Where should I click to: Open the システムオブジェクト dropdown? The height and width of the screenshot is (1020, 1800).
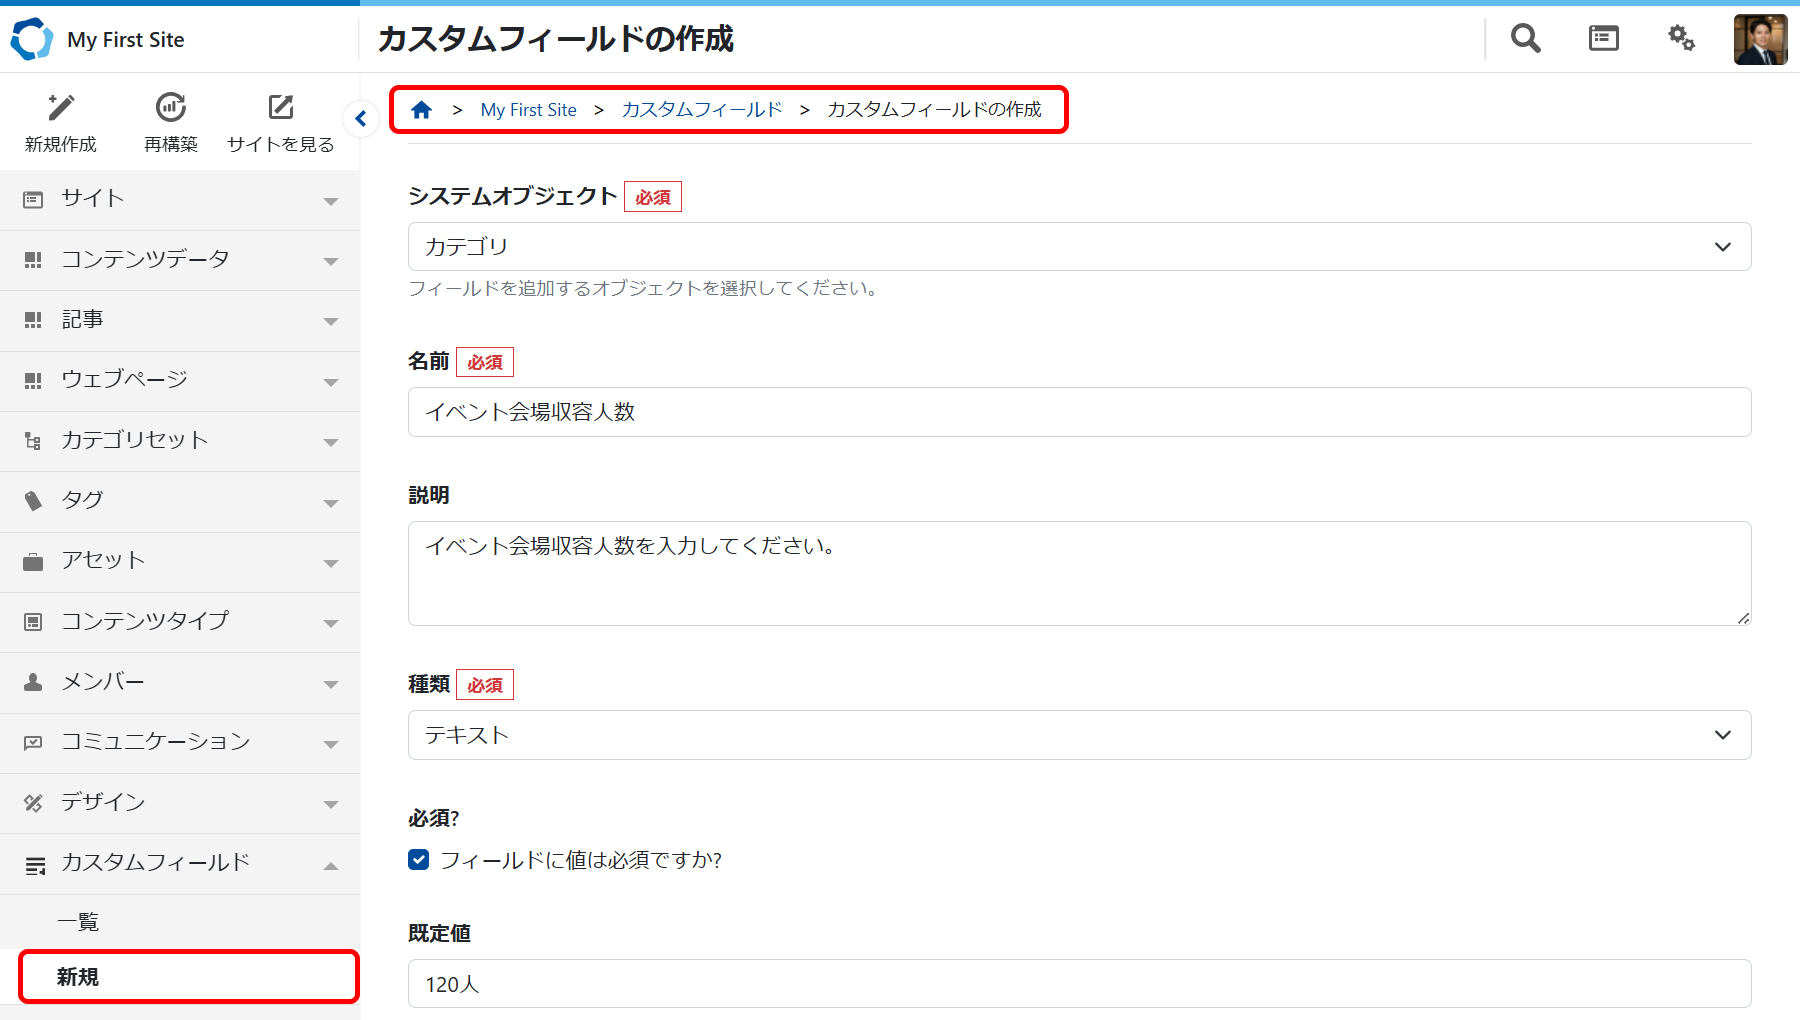click(1079, 247)
